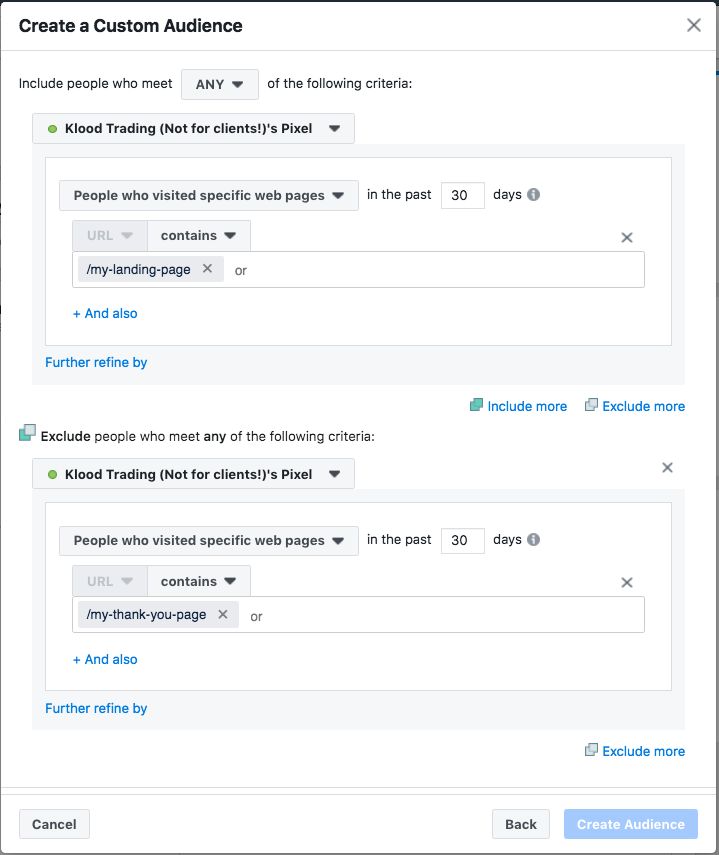Remove the excluded Klood Trading Pixel source
This screenshot has height=855, width=719.
coord(667,467)
